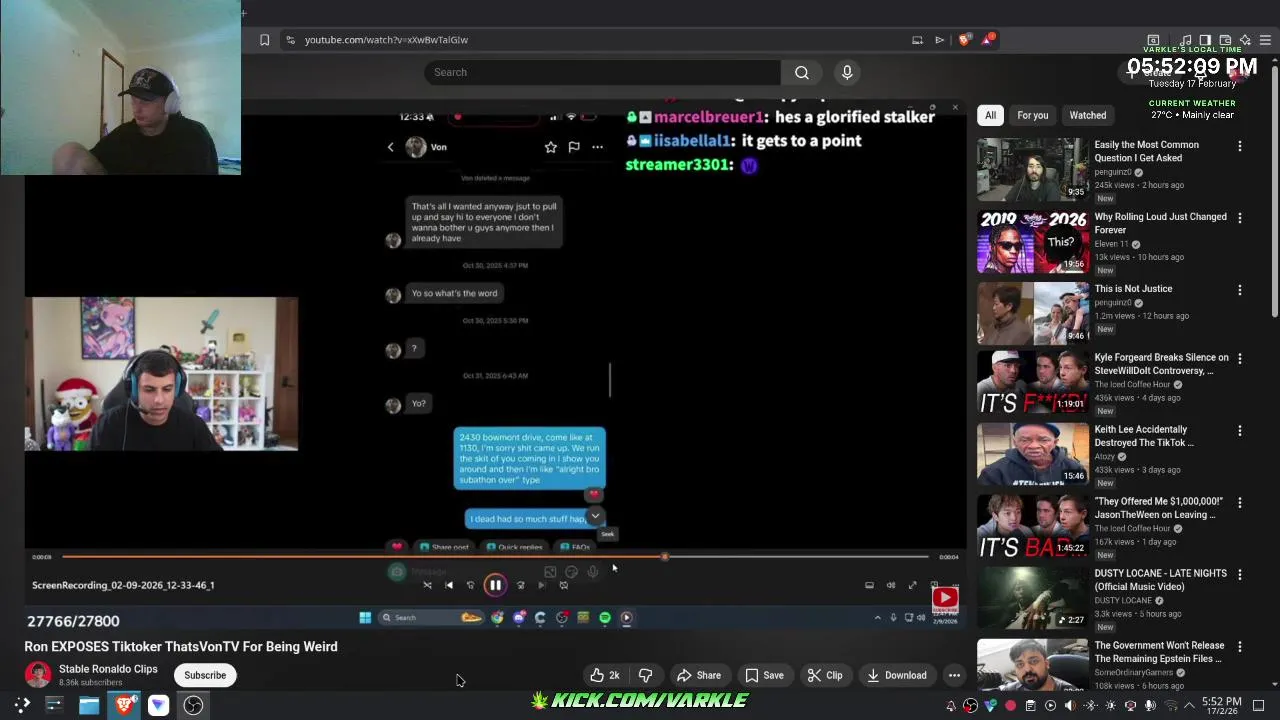This screenshot has height=720, width=1280.
Task: Open options menu for Keith Lee Accidentally Destroyed video
Action: (x=1240, y=430)
